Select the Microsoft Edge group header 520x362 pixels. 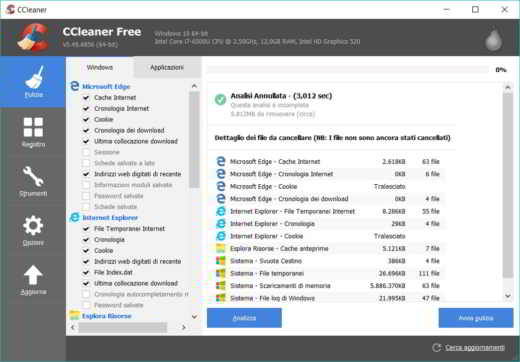(106, 87)
